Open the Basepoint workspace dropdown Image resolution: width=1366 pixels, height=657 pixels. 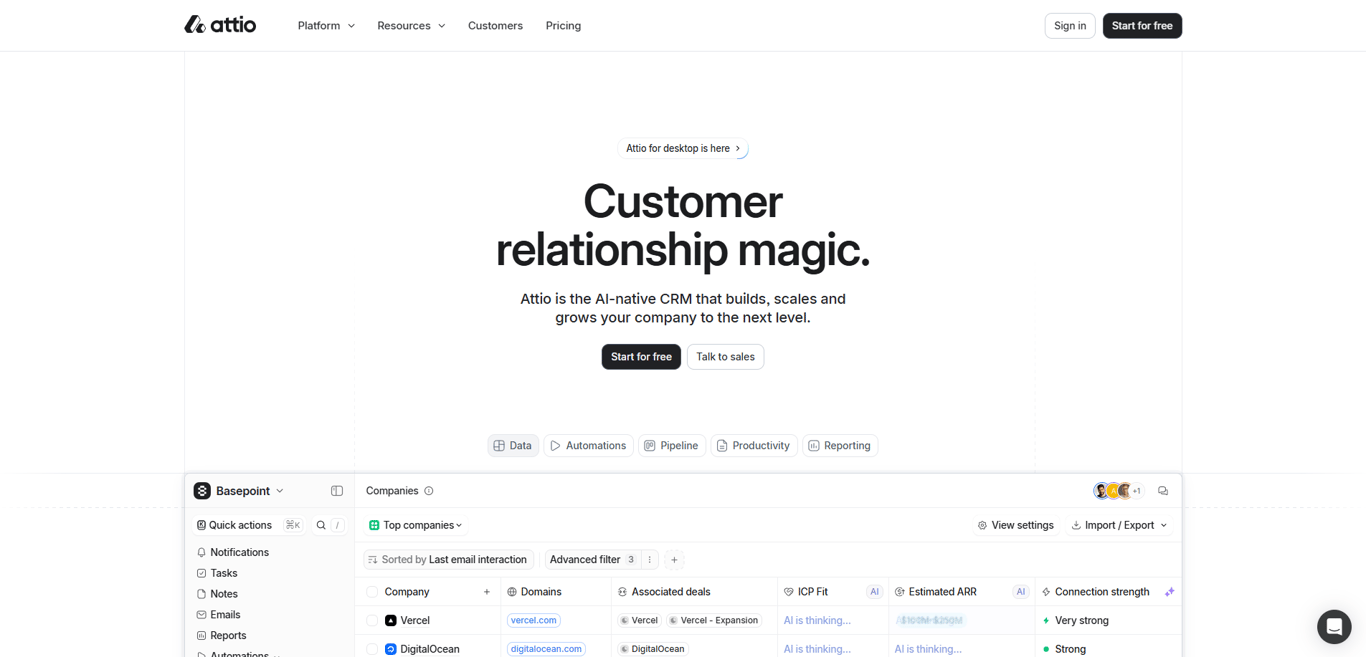click(240, 491)
